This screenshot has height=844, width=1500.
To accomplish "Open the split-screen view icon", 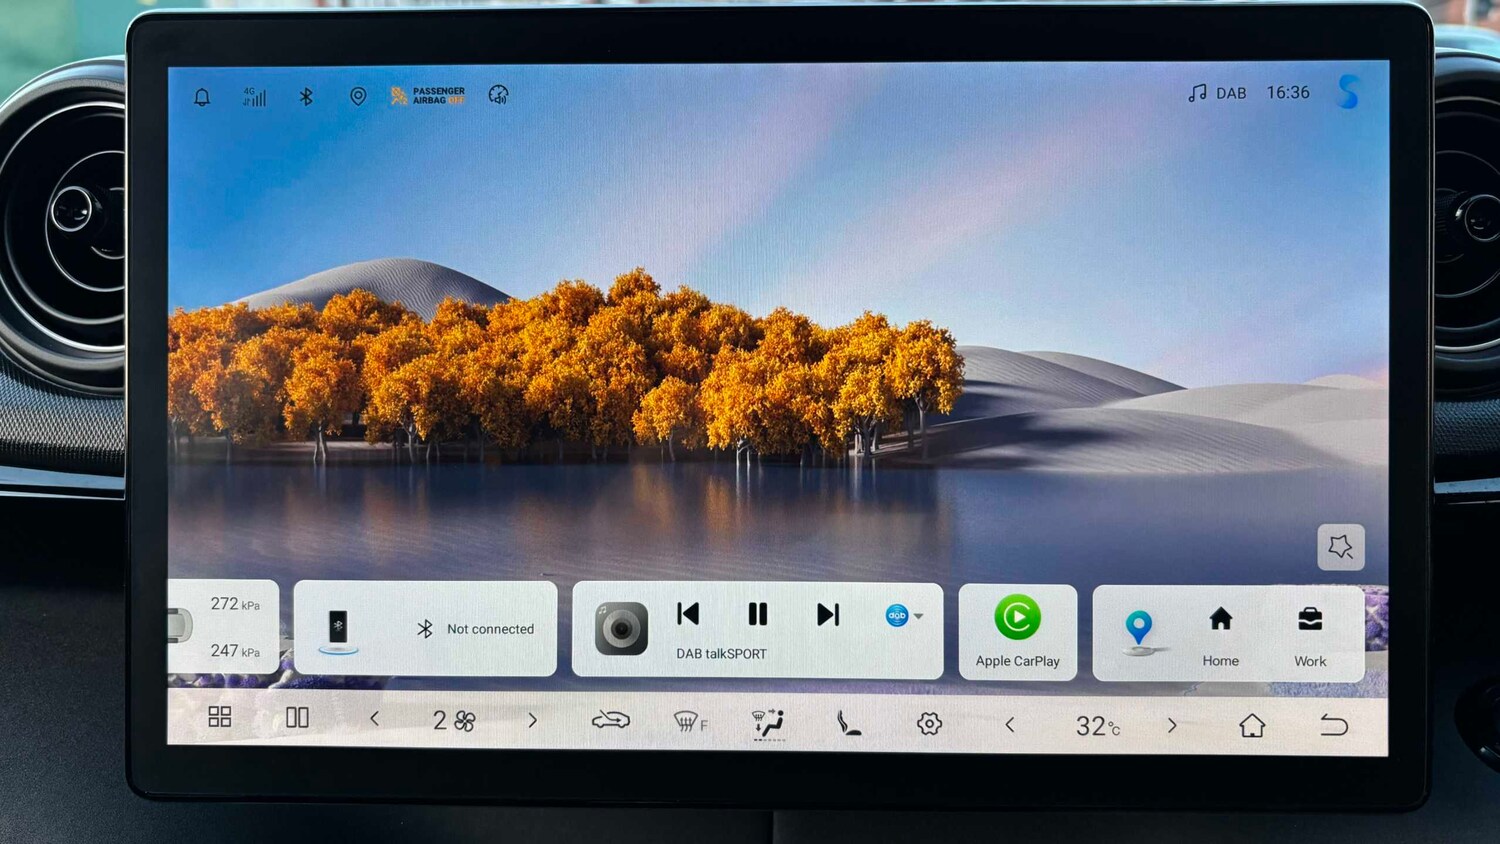I will click(x=297, y=717).
